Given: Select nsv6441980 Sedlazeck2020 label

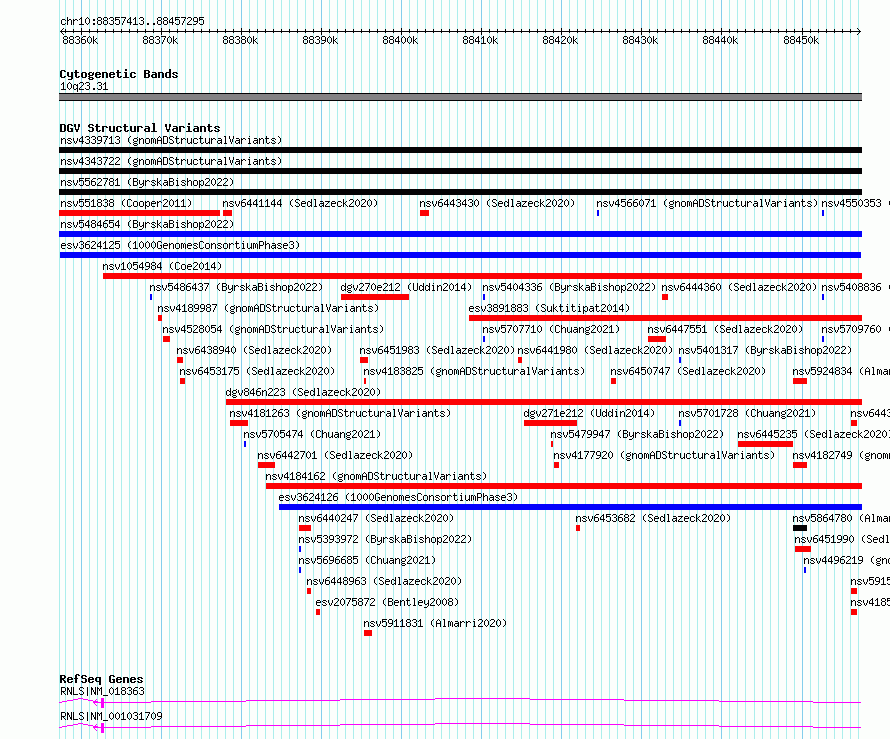Looking at the screenshot, I should (x=595, y=350).
